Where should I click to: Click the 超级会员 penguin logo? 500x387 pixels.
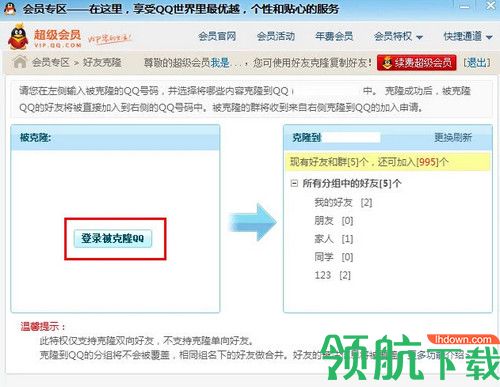(x=18, y=37)
